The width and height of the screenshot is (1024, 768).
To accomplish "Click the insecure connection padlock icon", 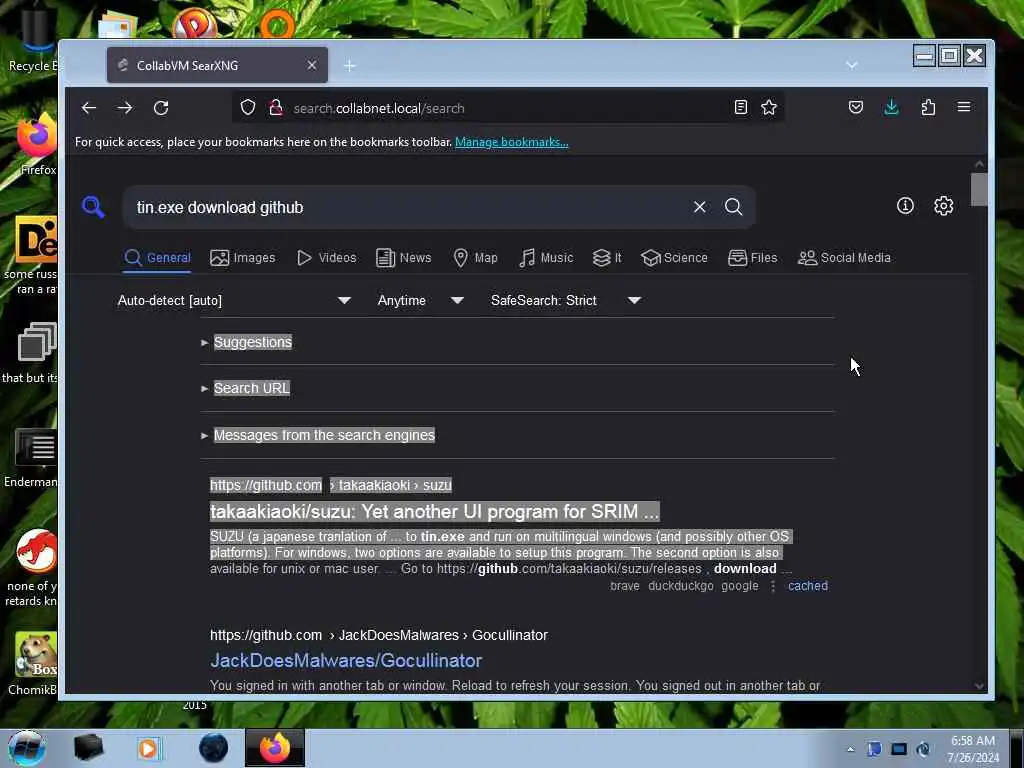I will (276, 108).
